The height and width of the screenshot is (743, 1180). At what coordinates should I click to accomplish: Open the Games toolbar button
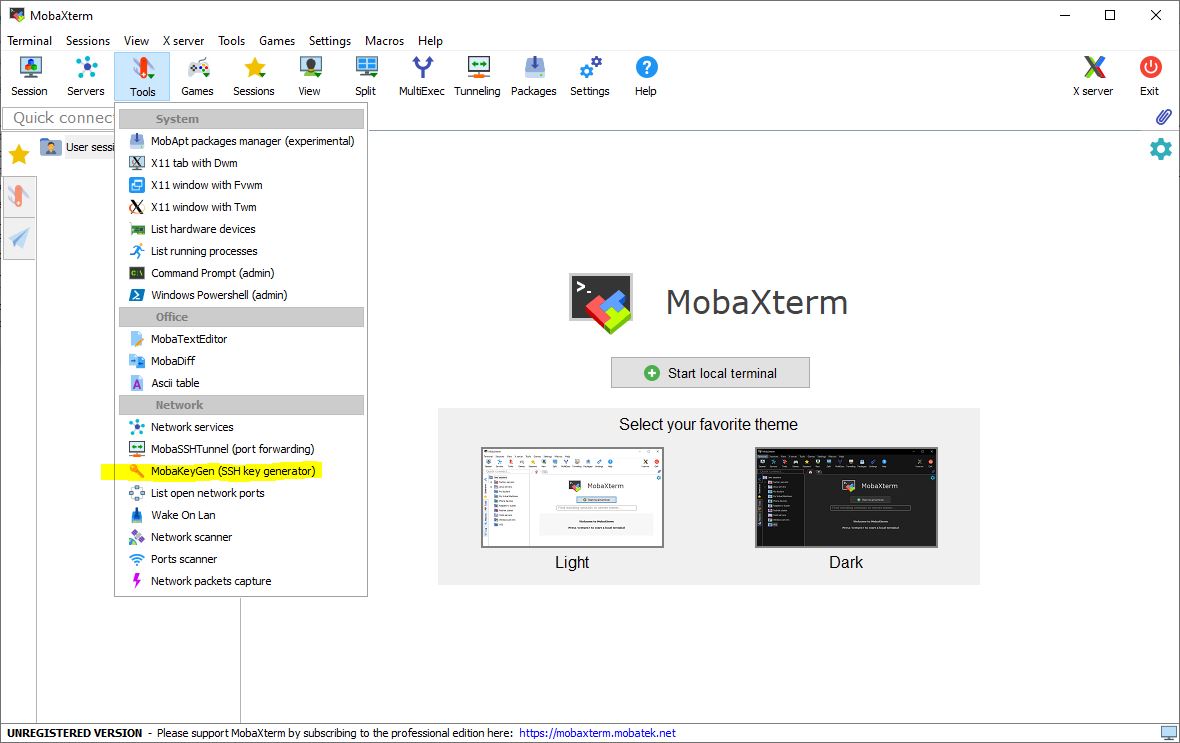[197, 77]
